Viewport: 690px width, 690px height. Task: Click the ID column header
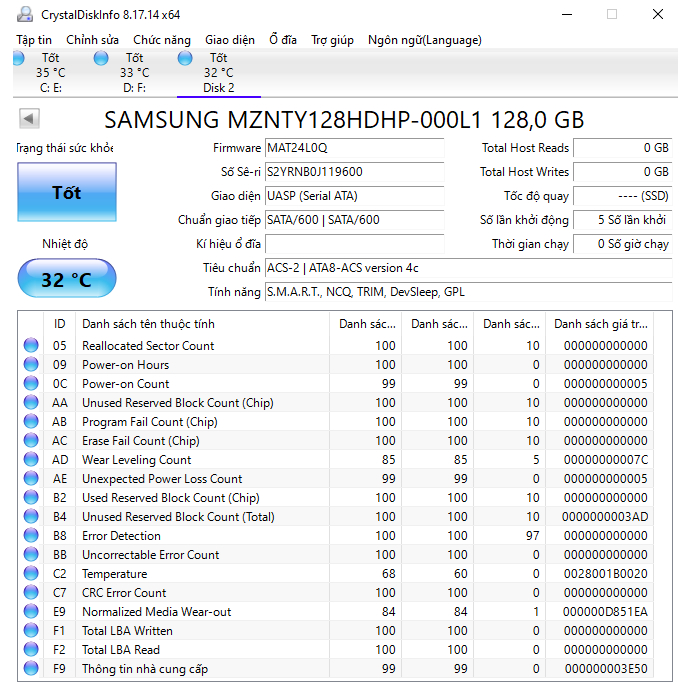coord(60,324)
